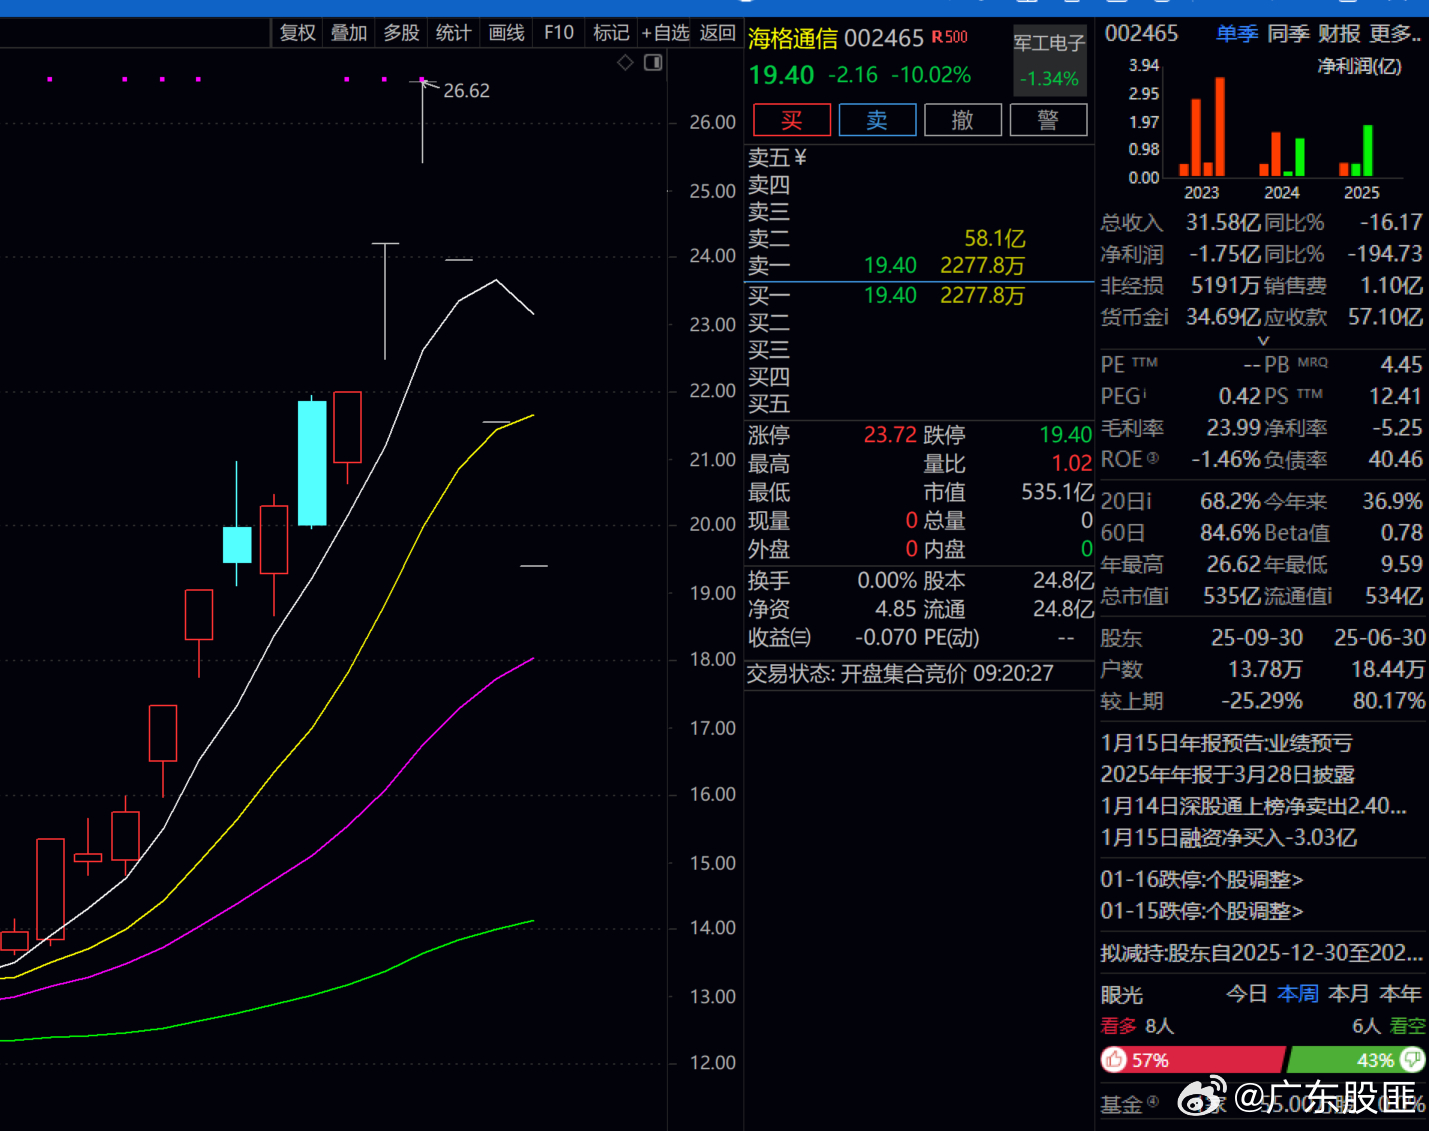This screenshot has height=1131, width=1429.
Task: Click the 26.62 high price label on chart
Action: tap(466, 91)
